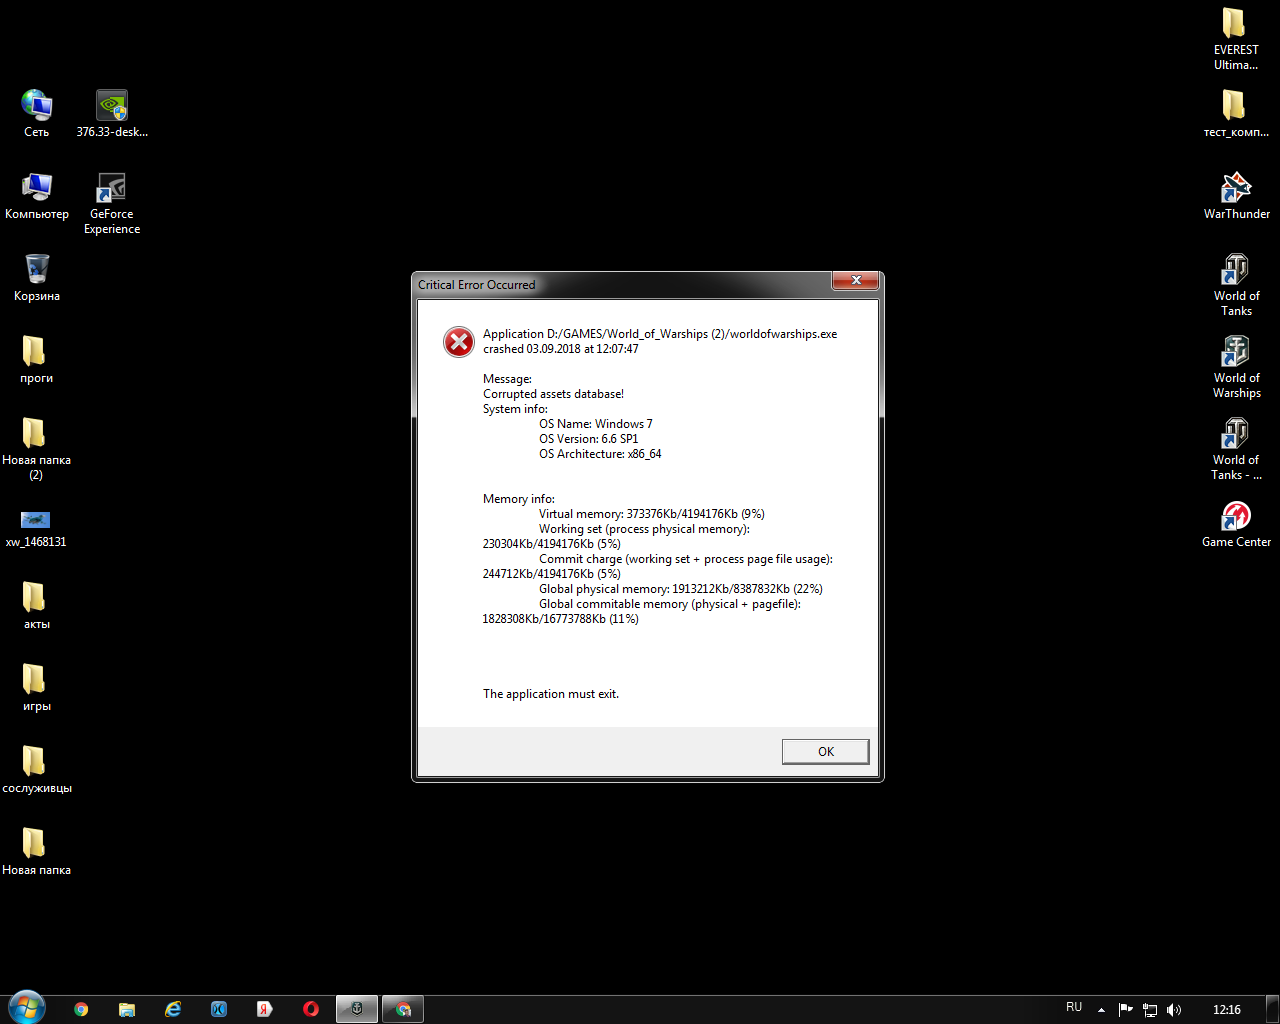The height and width of the screenshot is (1024, 1280).
Task: Open the Windows Start menu
Action: click(26, 1008)
